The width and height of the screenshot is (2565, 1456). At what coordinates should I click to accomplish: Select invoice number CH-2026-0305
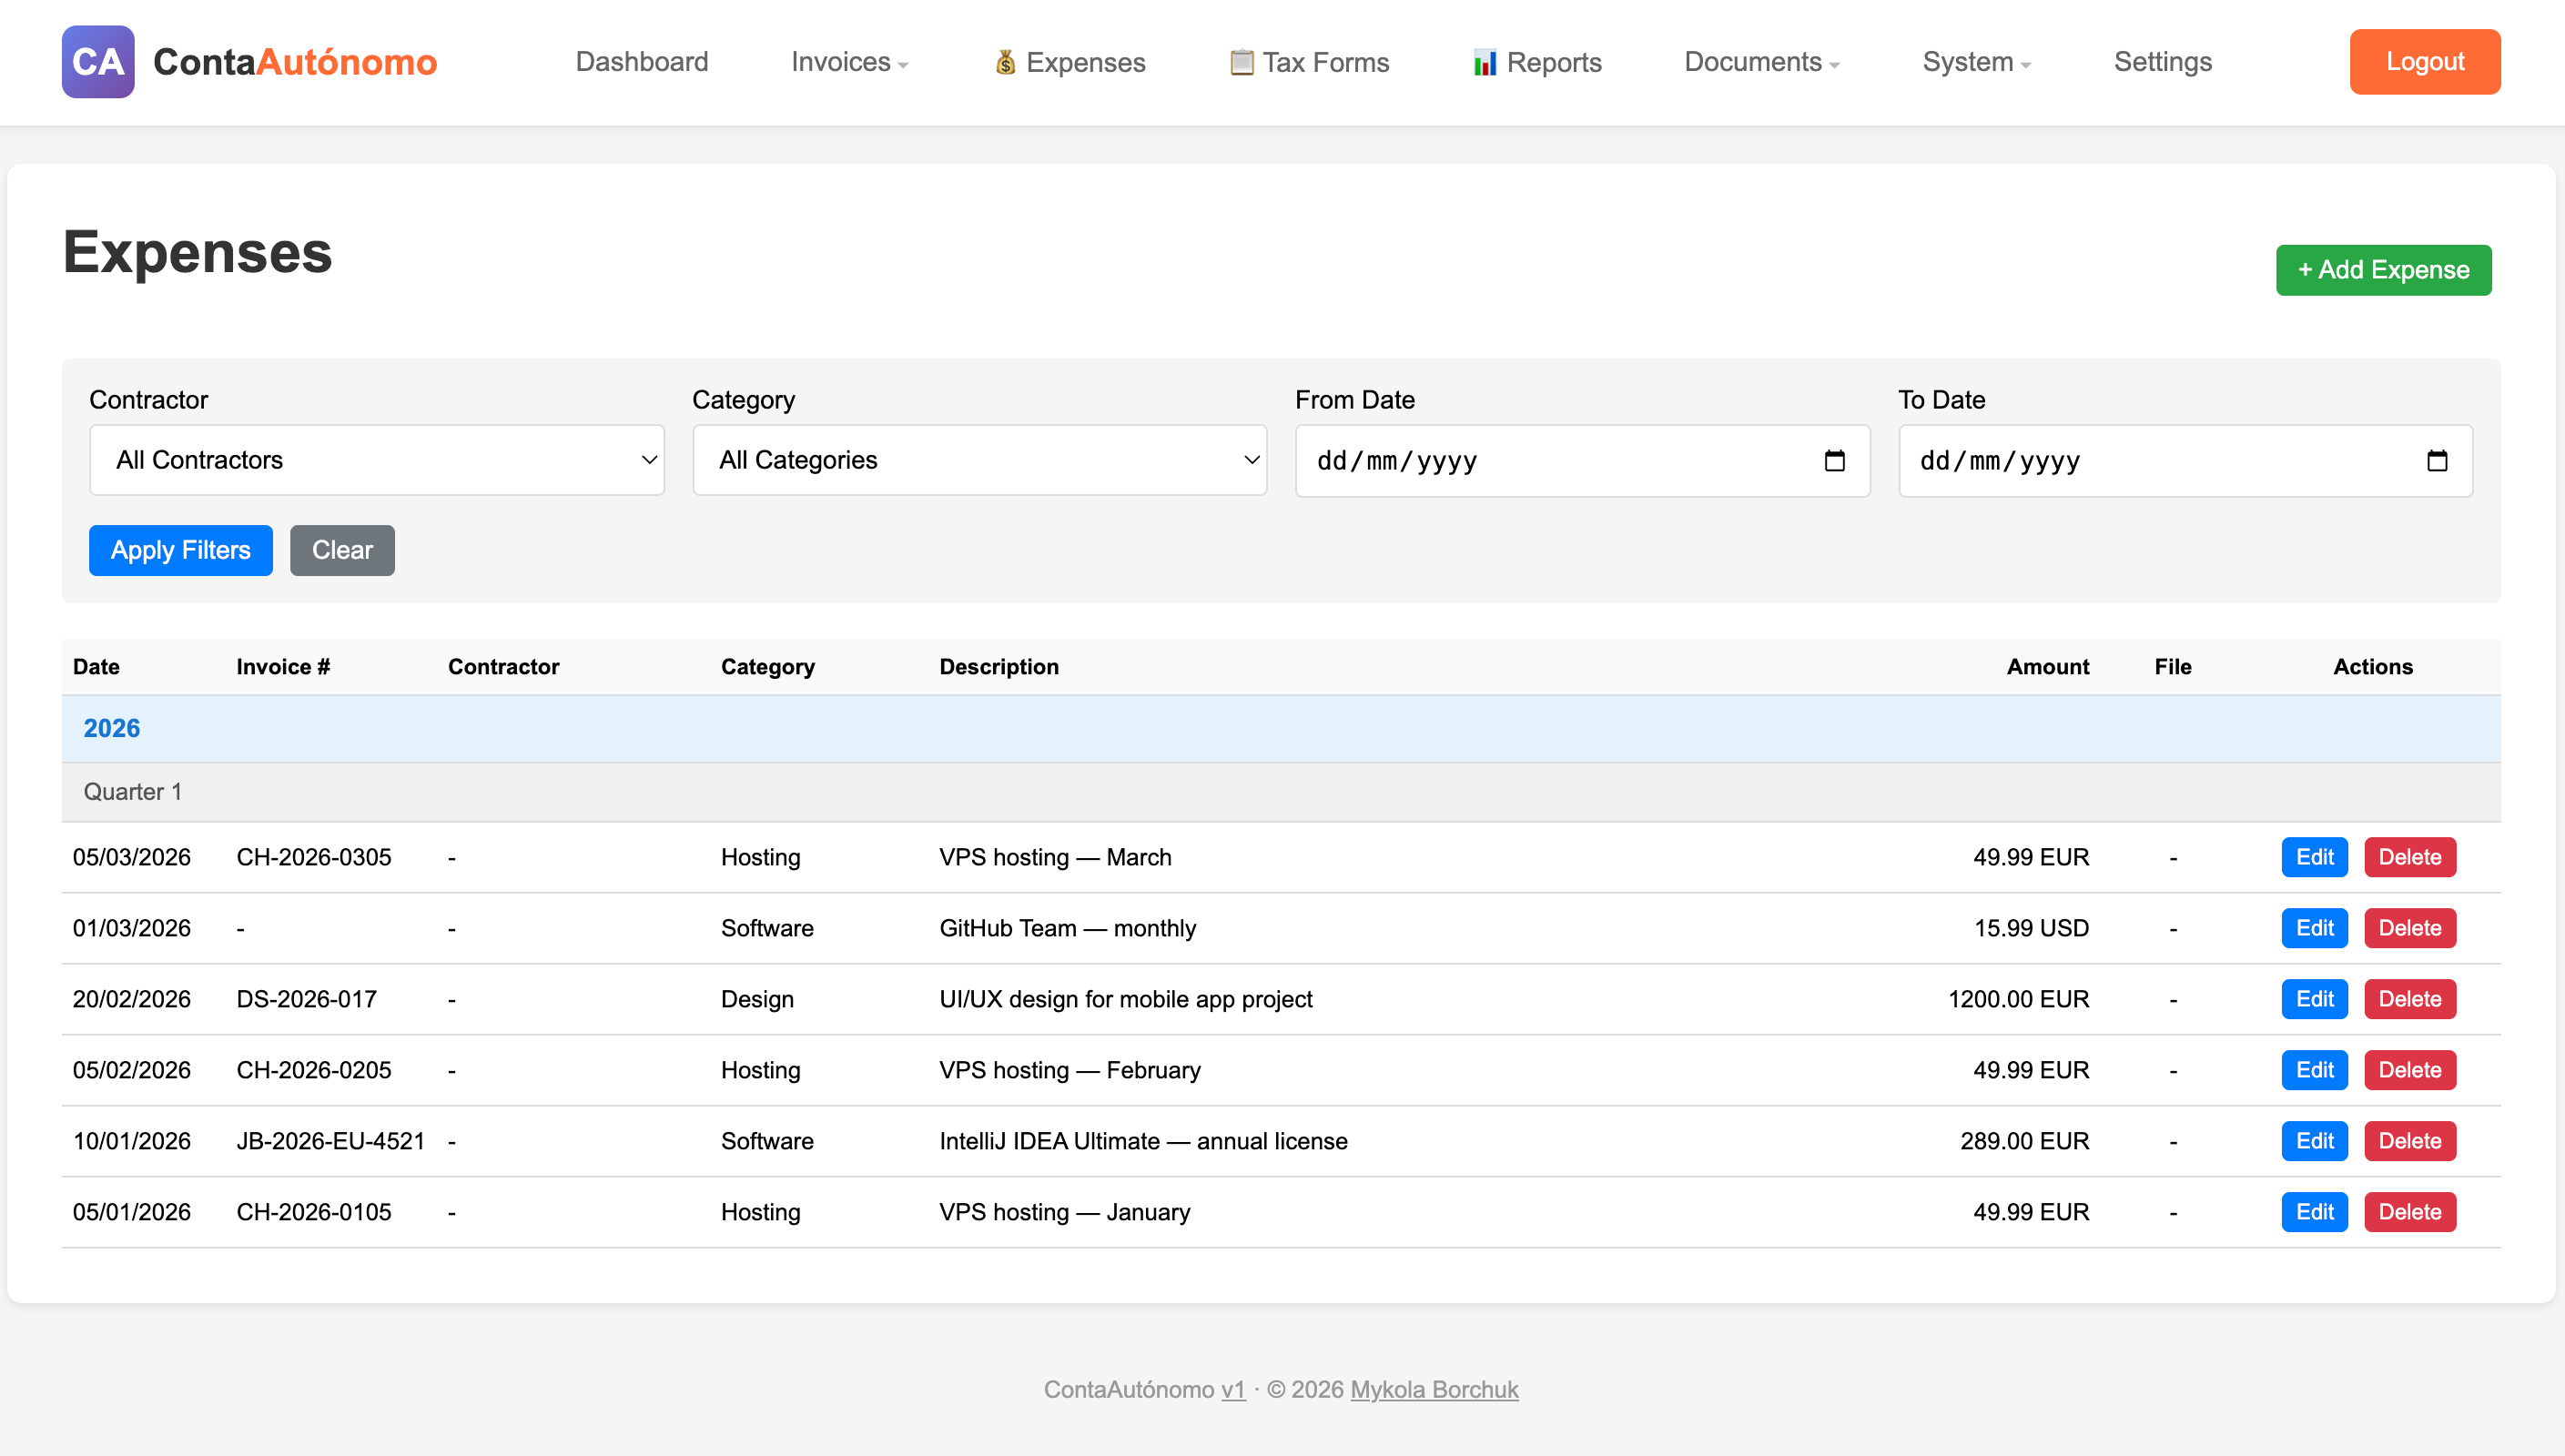coord(313,857)
